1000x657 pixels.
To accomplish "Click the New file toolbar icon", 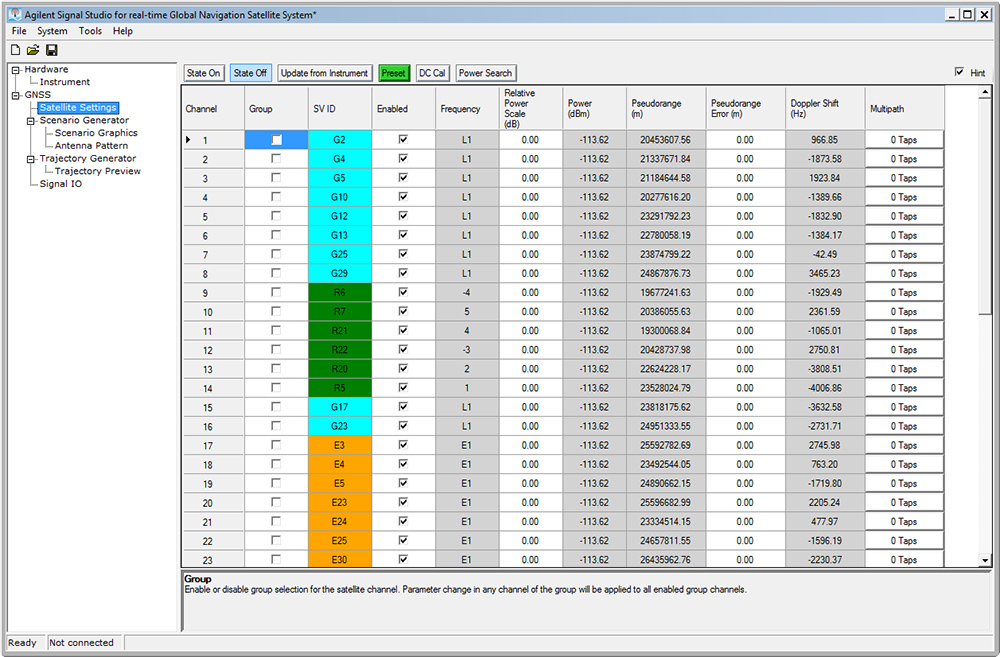I will coord(15,50).
